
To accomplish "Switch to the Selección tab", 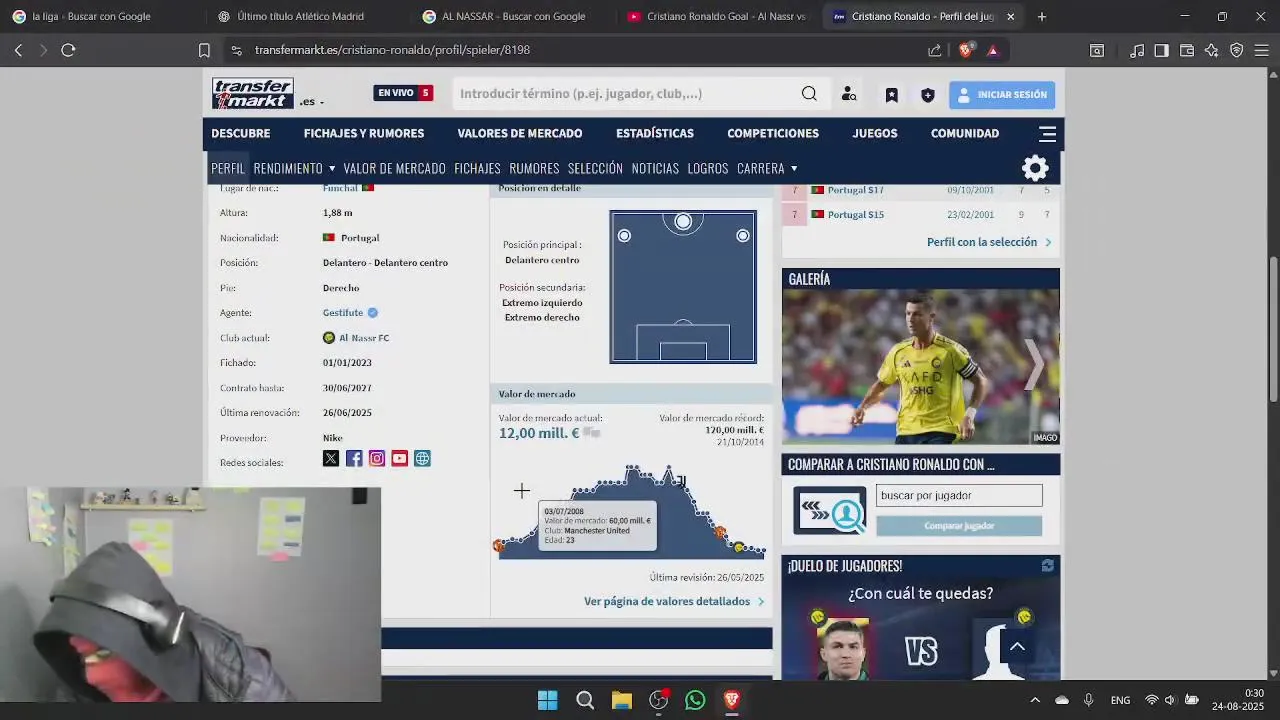I will [595, 168].
